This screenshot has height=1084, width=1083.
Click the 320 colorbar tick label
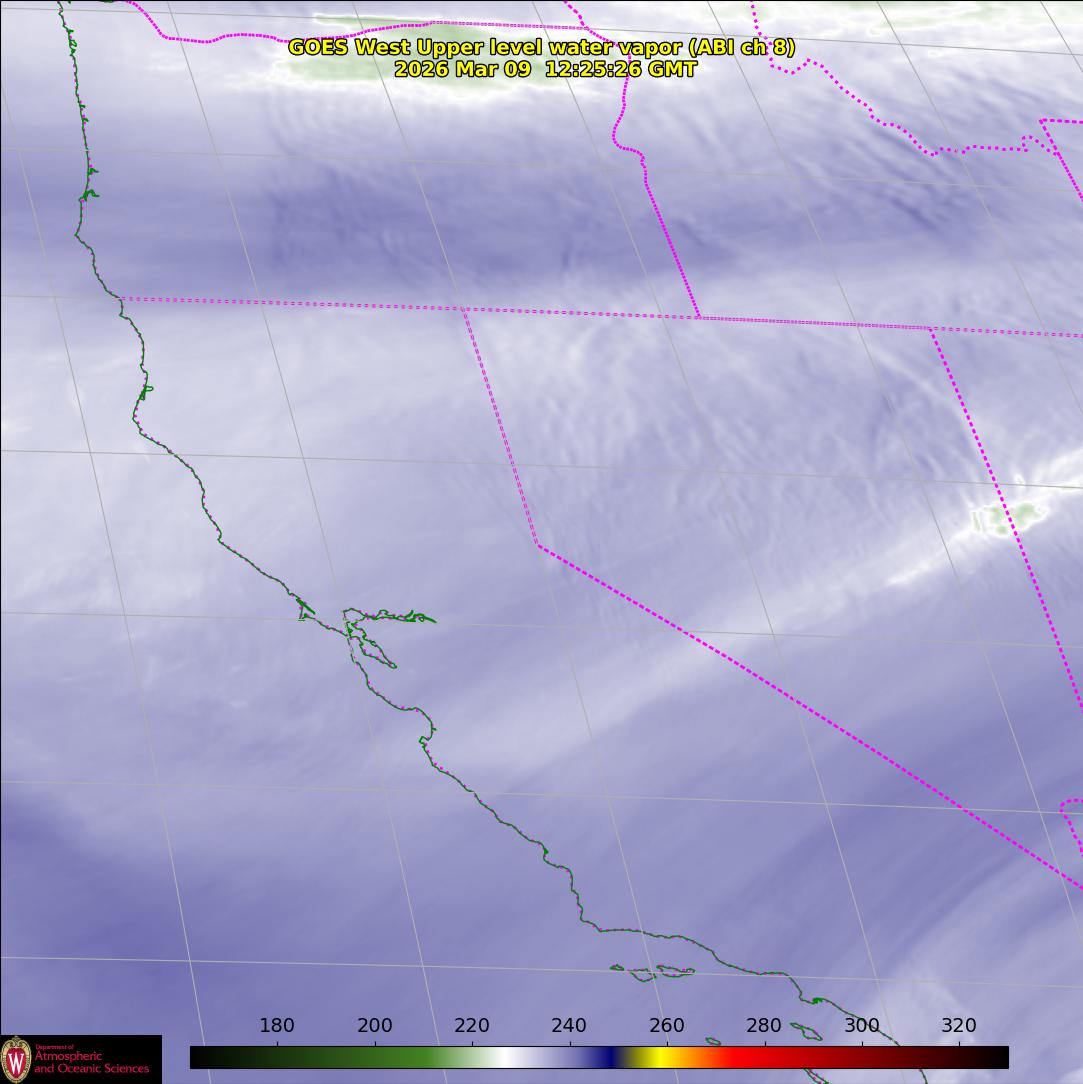point(958,1026)
